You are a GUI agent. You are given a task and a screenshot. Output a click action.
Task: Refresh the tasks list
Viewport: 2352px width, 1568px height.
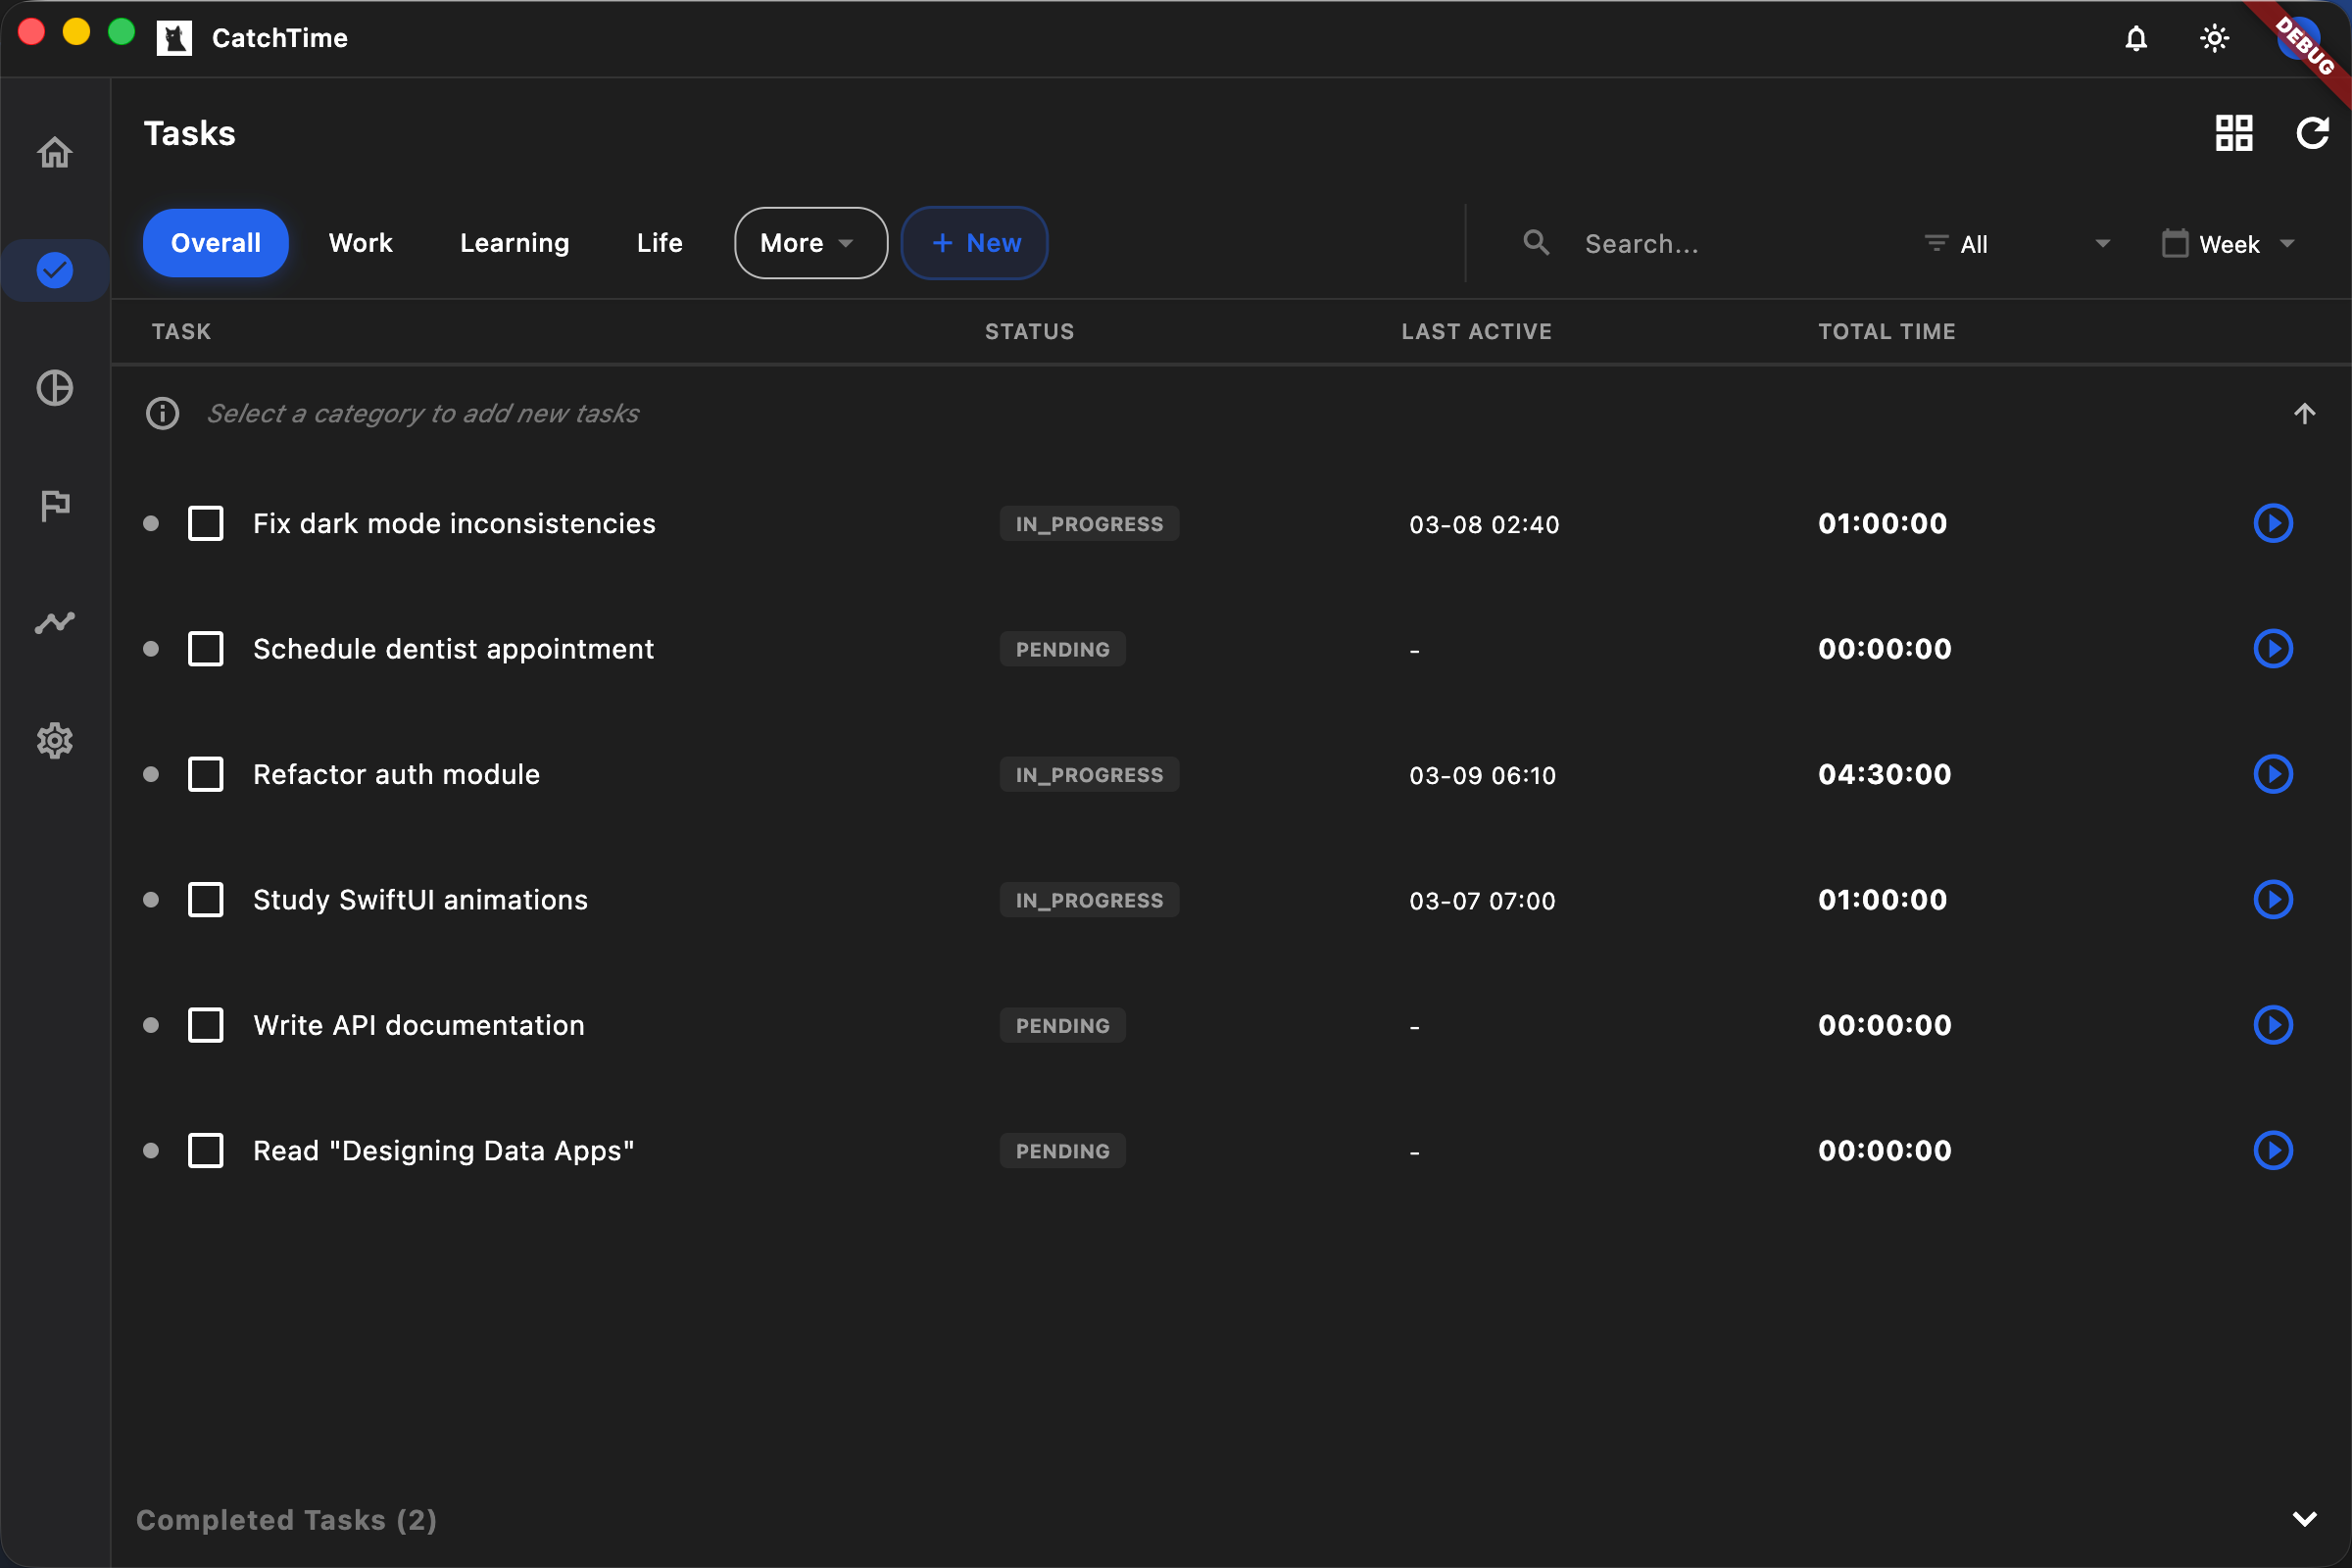2312,132
